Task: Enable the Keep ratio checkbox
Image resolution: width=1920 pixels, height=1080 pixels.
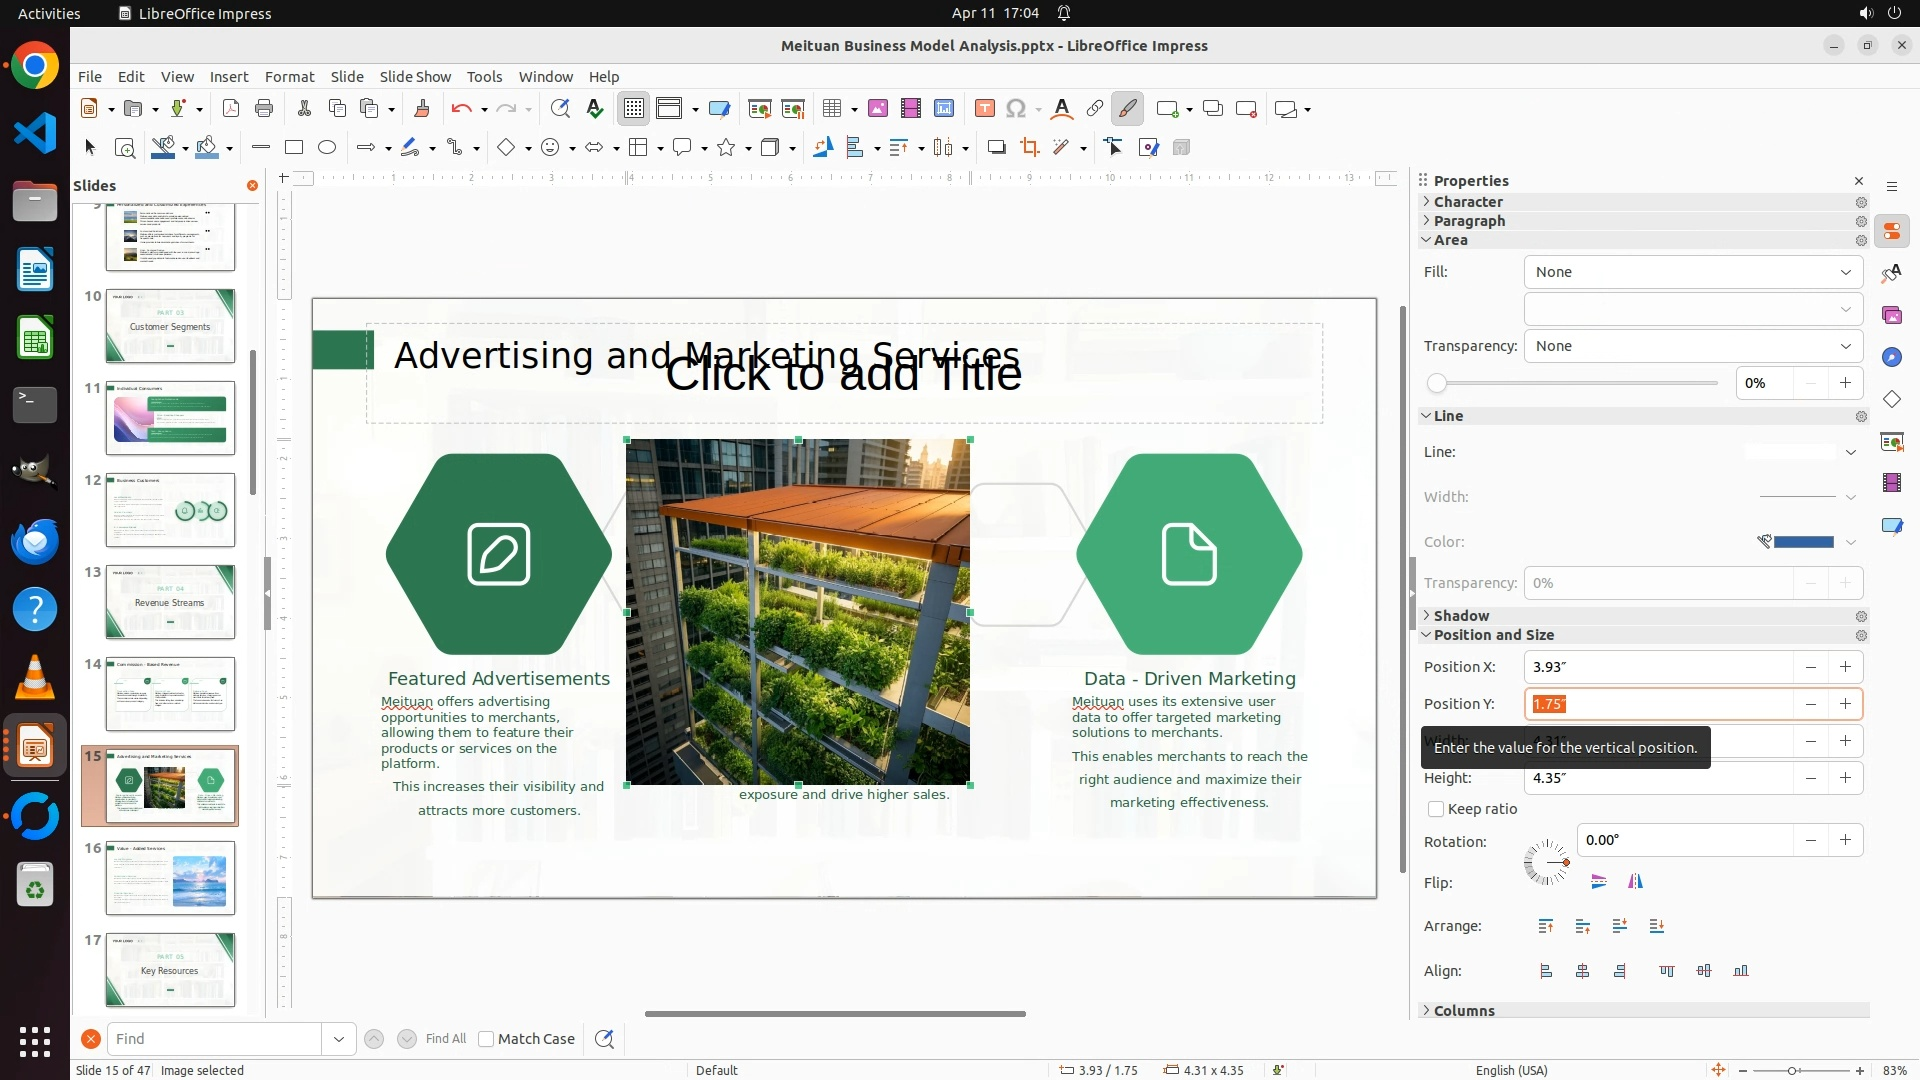Action: coord(1436,809)
